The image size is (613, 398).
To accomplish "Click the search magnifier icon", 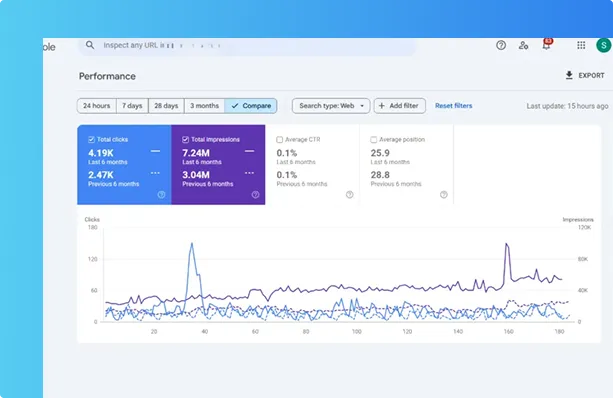I will pyautogui.click(x=90, y=45).
